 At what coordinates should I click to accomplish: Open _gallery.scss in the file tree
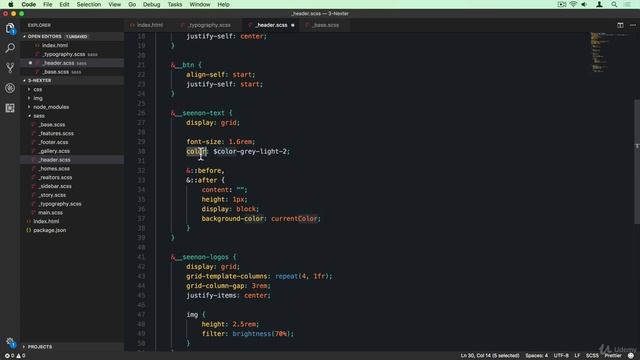(x=54, y=151)
